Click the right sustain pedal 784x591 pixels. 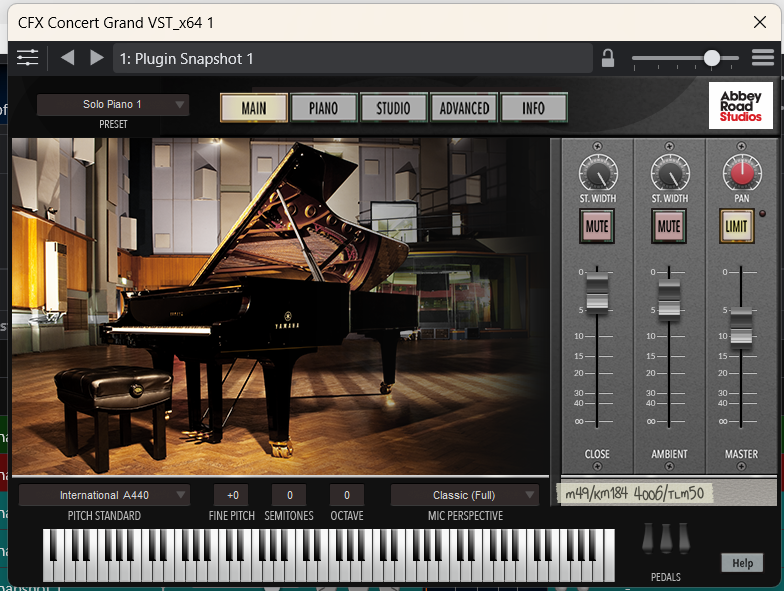click(x=684, y=538)
